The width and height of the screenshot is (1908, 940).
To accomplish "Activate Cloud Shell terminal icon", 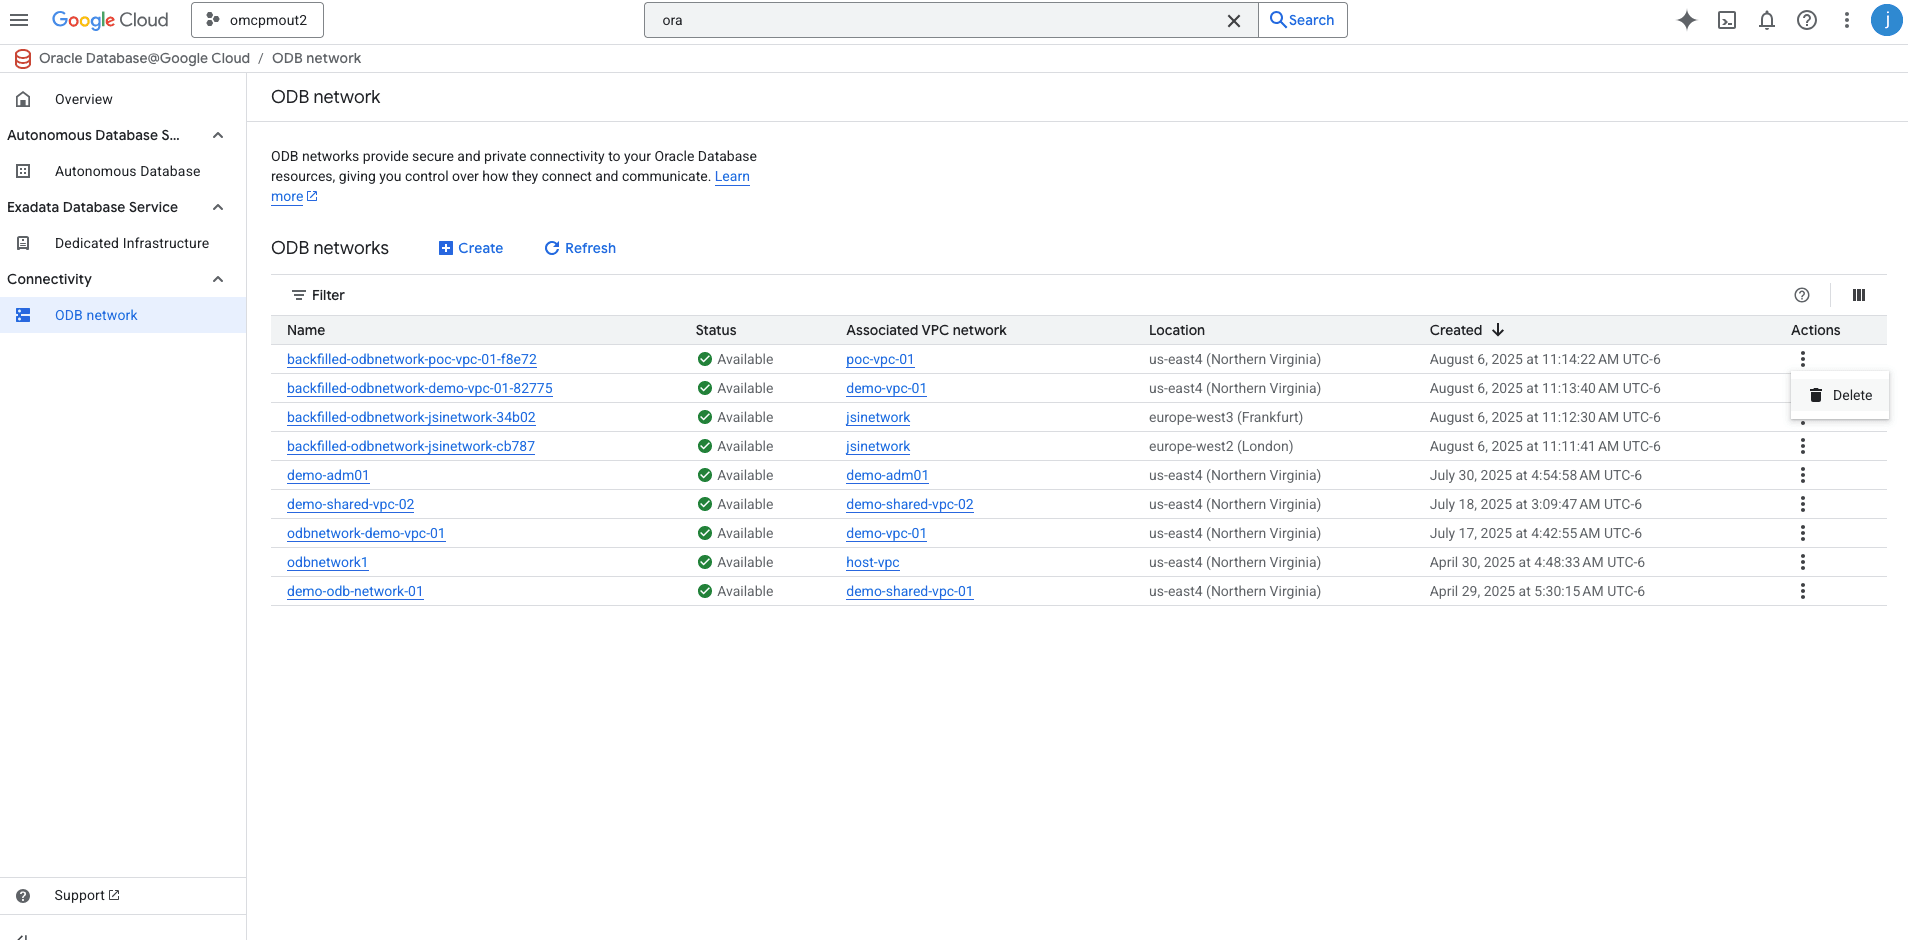I will pos(1726,20).
